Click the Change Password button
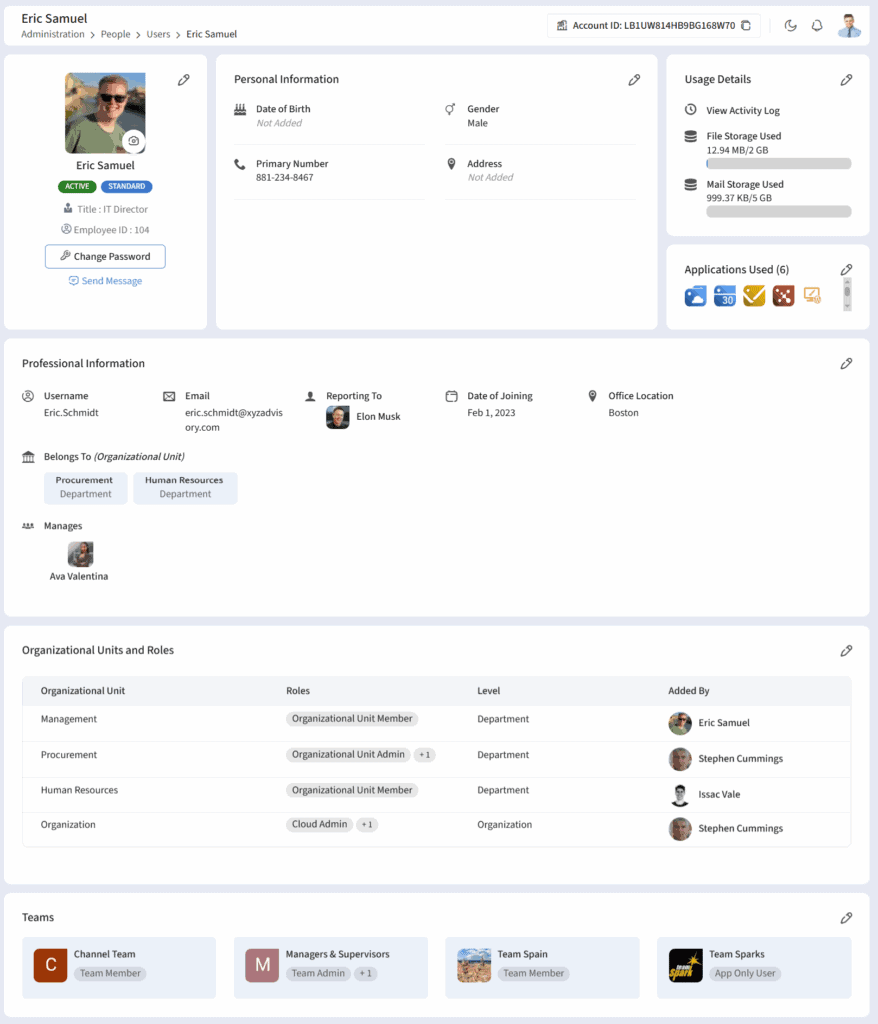878x1024 pixels. click(105, 257)
